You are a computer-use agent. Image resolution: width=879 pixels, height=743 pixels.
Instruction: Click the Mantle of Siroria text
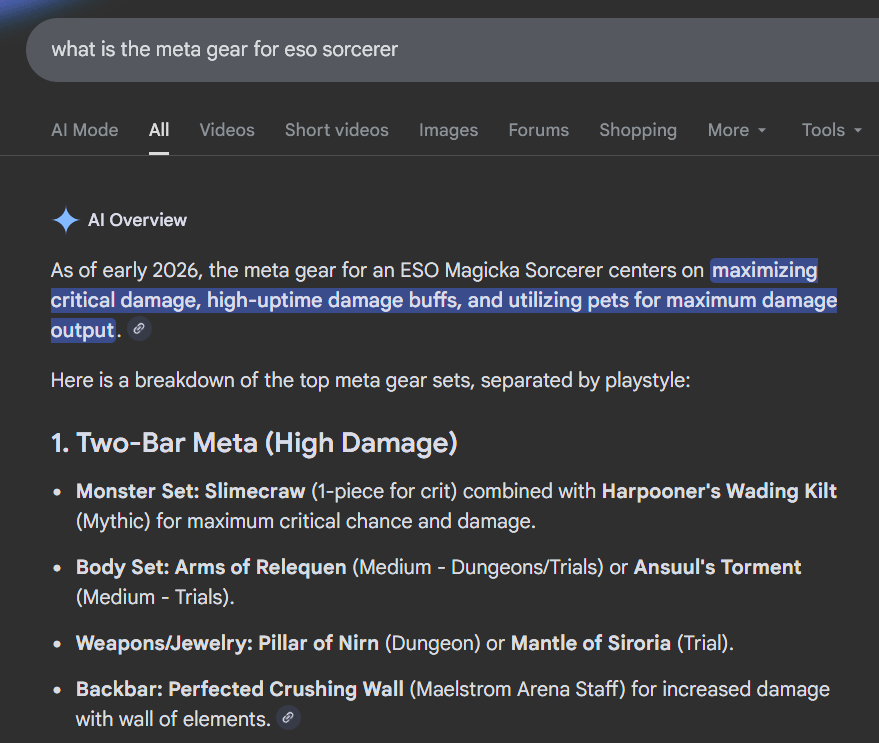[591, 643]
